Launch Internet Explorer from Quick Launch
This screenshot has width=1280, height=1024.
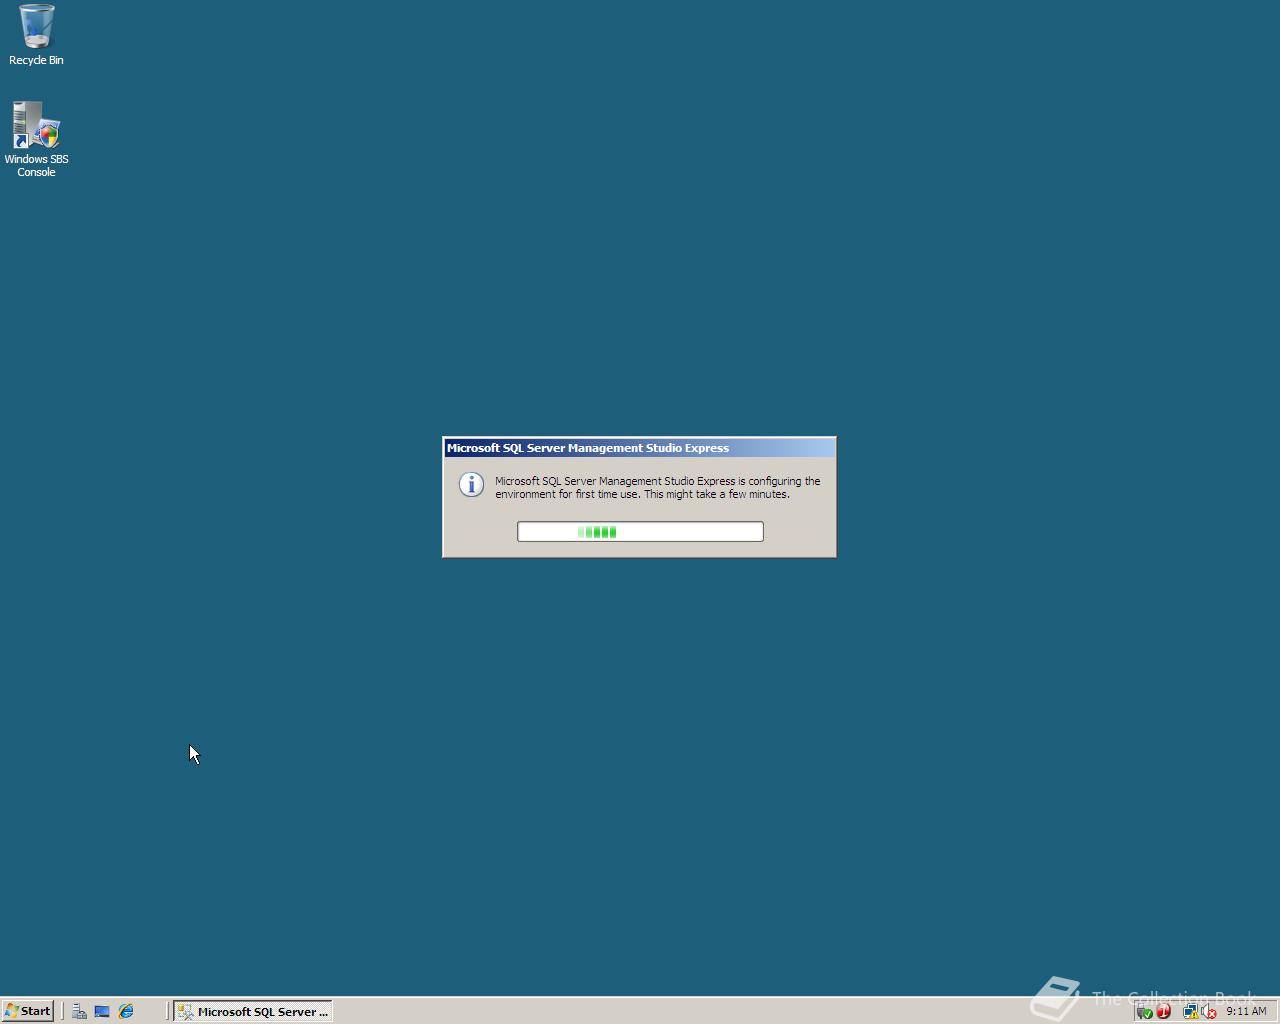[126, 1011]
